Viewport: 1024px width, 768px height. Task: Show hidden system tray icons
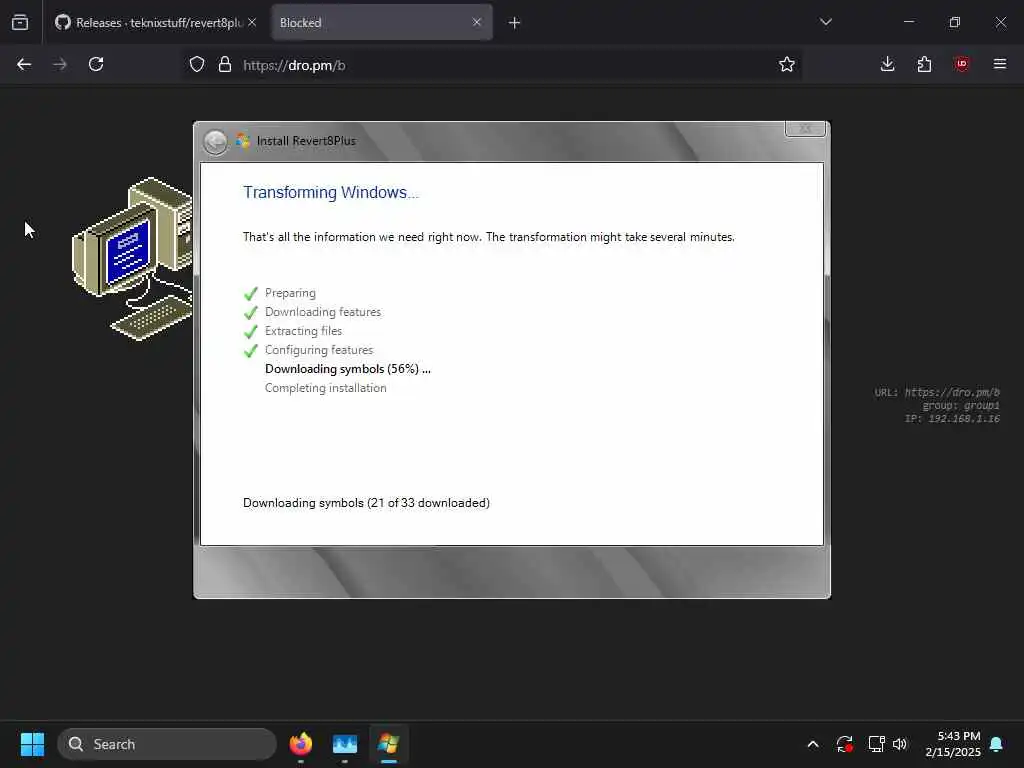[x=813, y=744]
